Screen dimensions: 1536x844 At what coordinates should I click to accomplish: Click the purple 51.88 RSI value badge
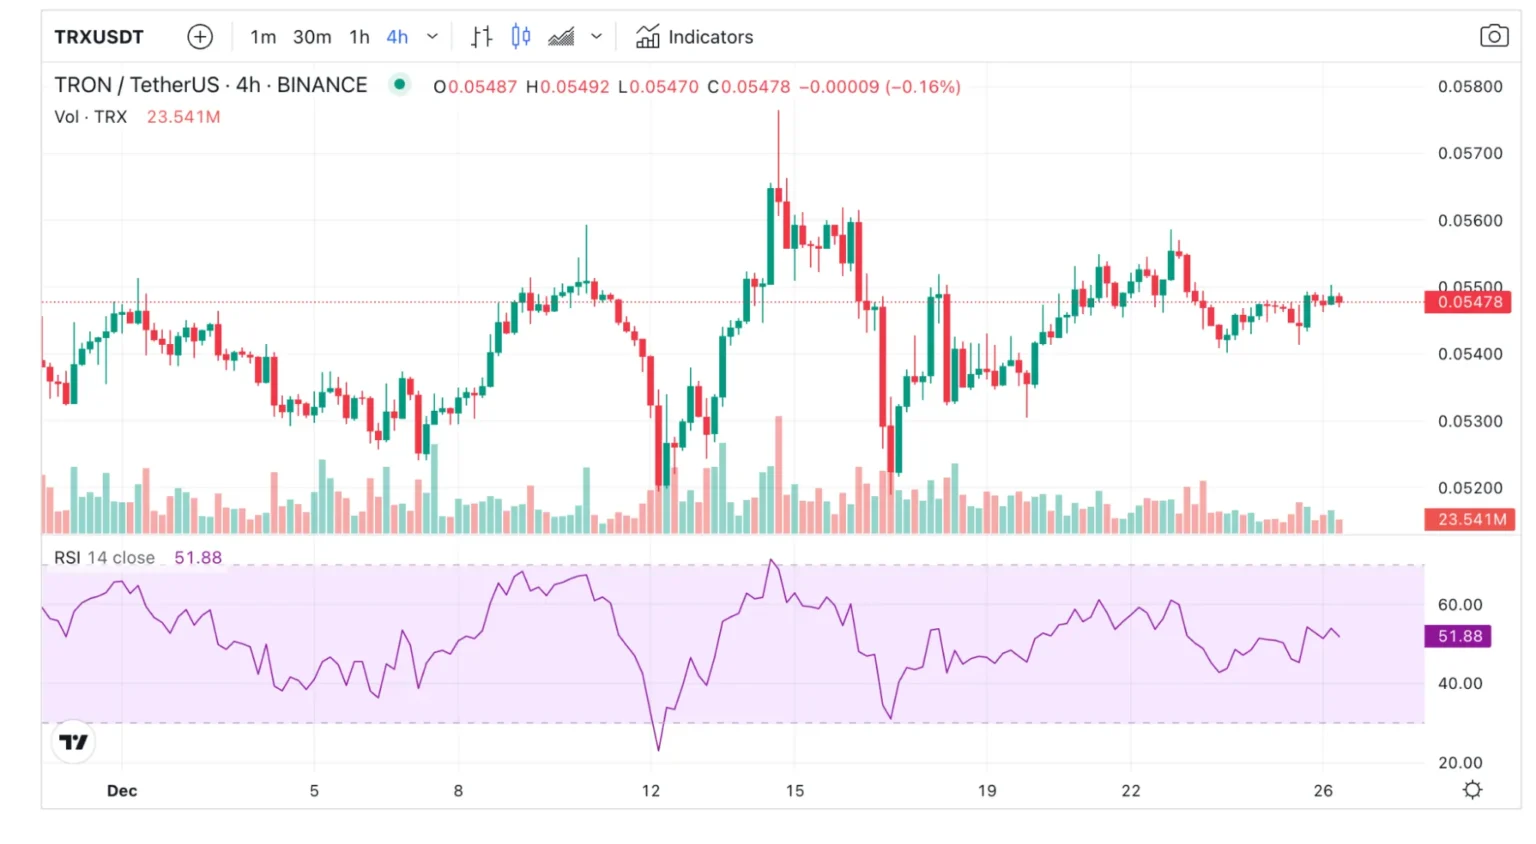[x=1457, y=636]
